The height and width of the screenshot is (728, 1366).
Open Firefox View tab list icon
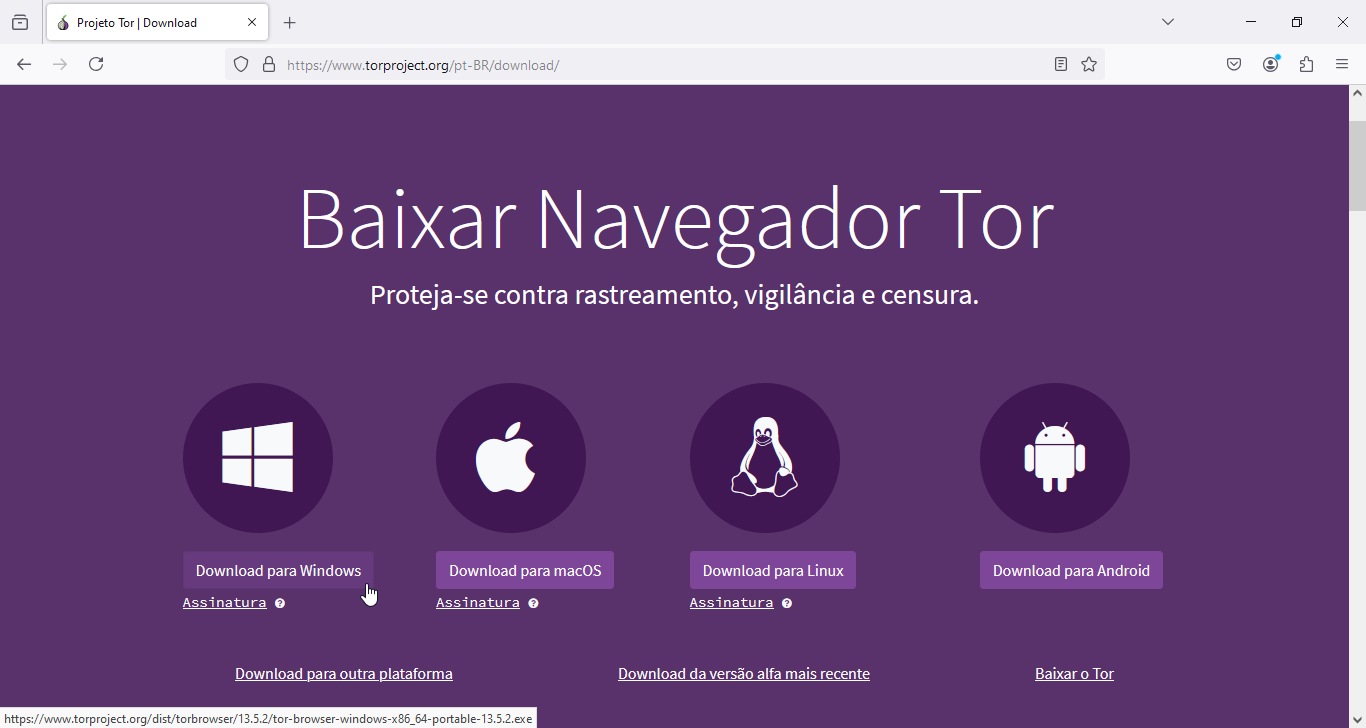[x=20, y=22]
